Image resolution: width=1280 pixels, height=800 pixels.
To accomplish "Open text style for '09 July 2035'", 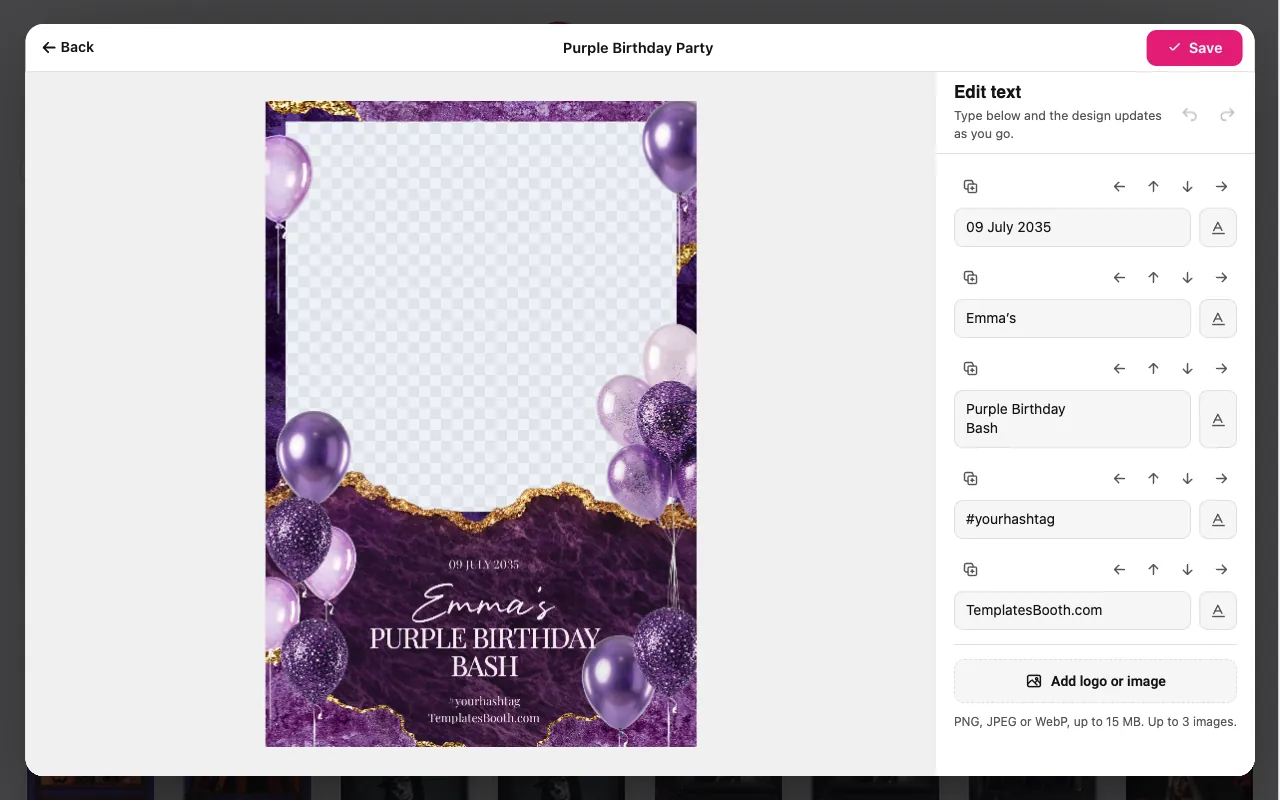I will point(1218,227).
